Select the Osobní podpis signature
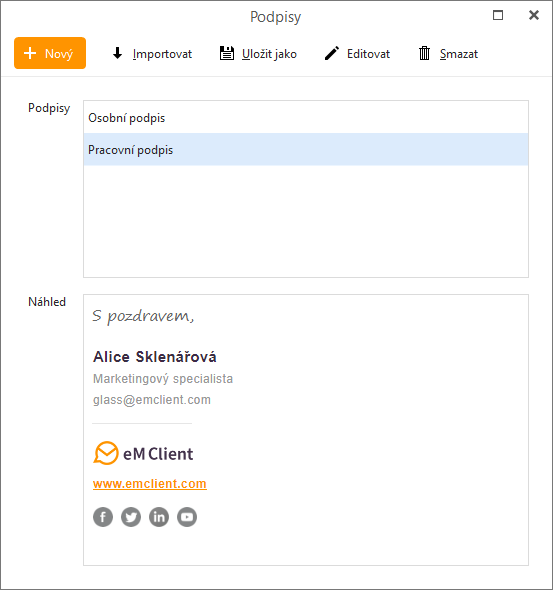553x590 pixels. click(306, 117)
